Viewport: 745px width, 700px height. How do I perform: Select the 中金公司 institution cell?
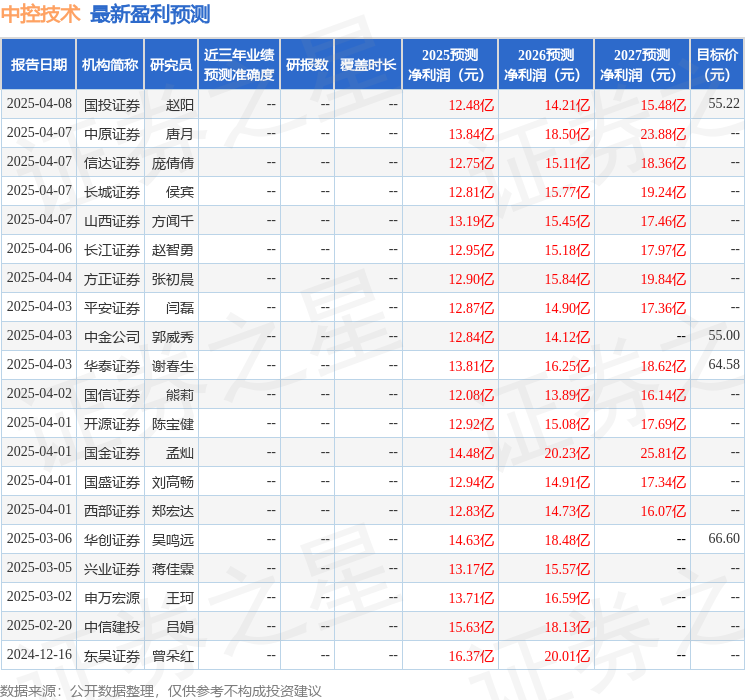click(112, 337)
